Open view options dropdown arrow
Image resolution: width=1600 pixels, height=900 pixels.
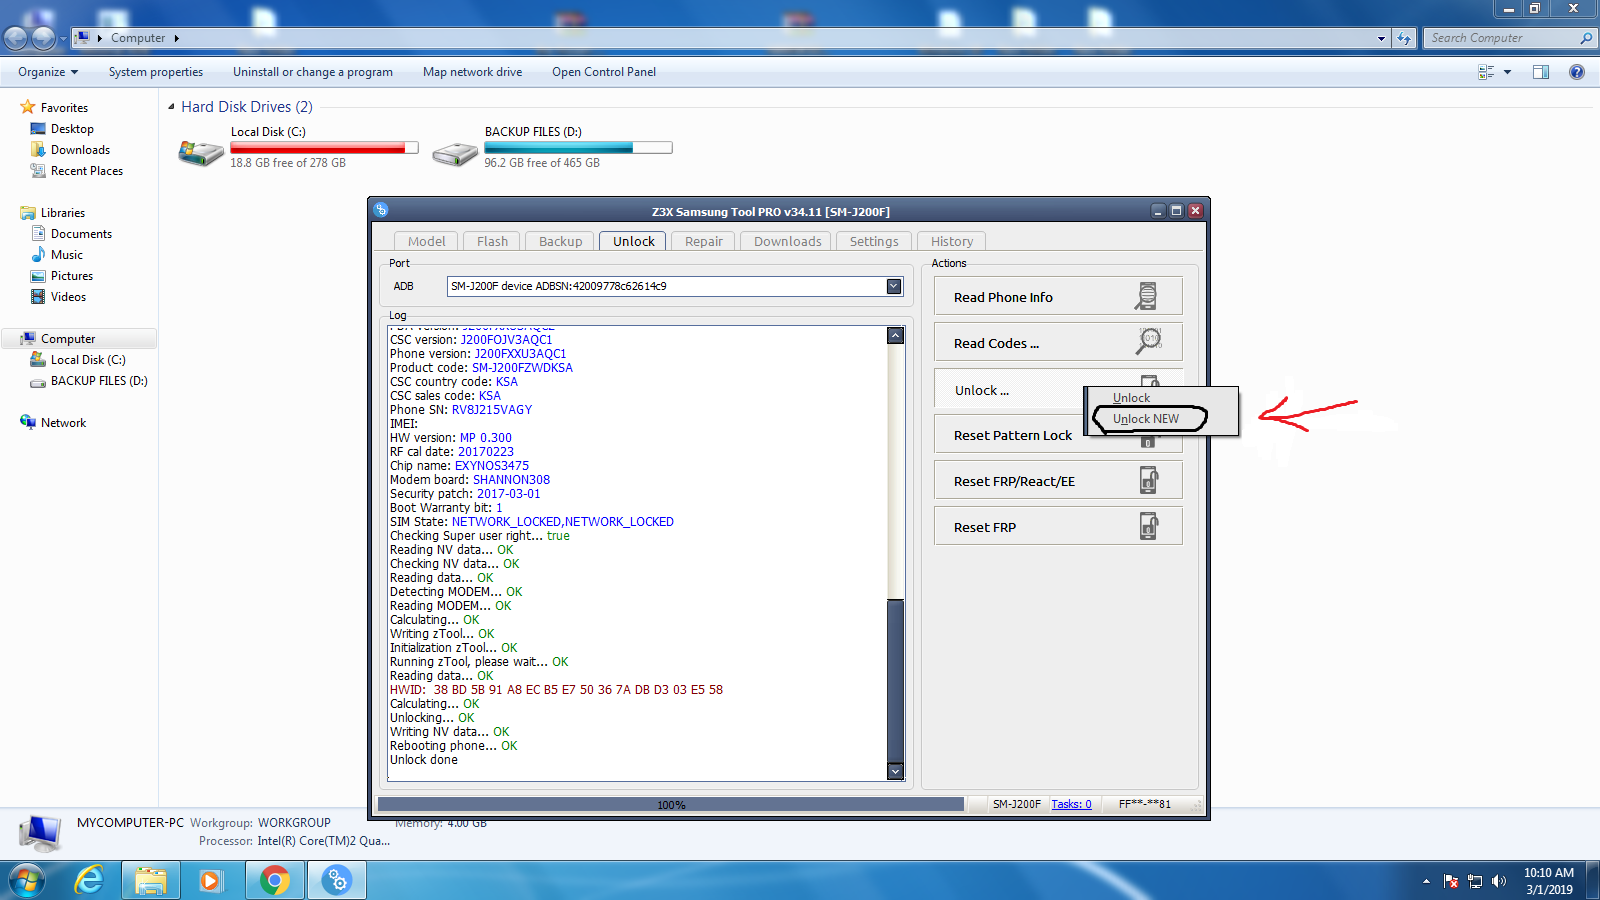click(x=1507, y=72)
